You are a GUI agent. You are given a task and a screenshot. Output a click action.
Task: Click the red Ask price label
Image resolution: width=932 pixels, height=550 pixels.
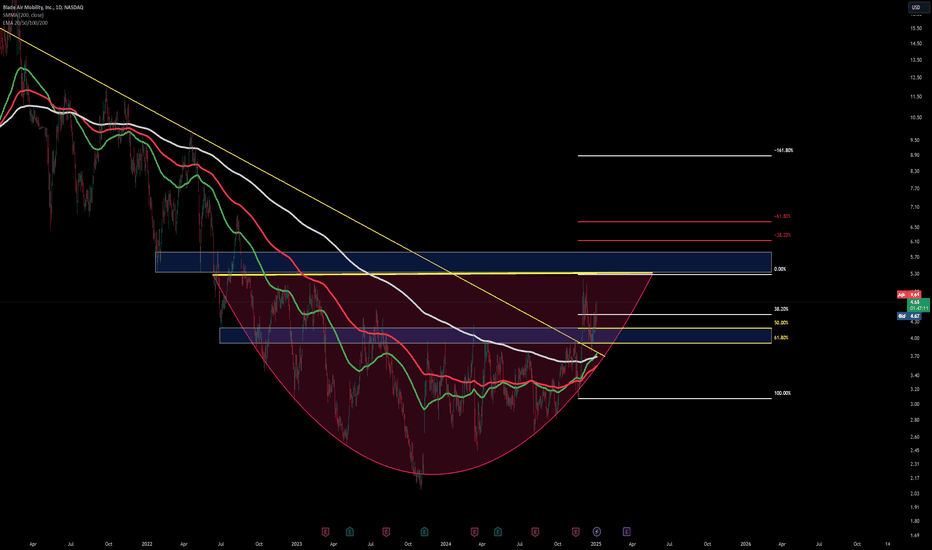coord(909,294)
